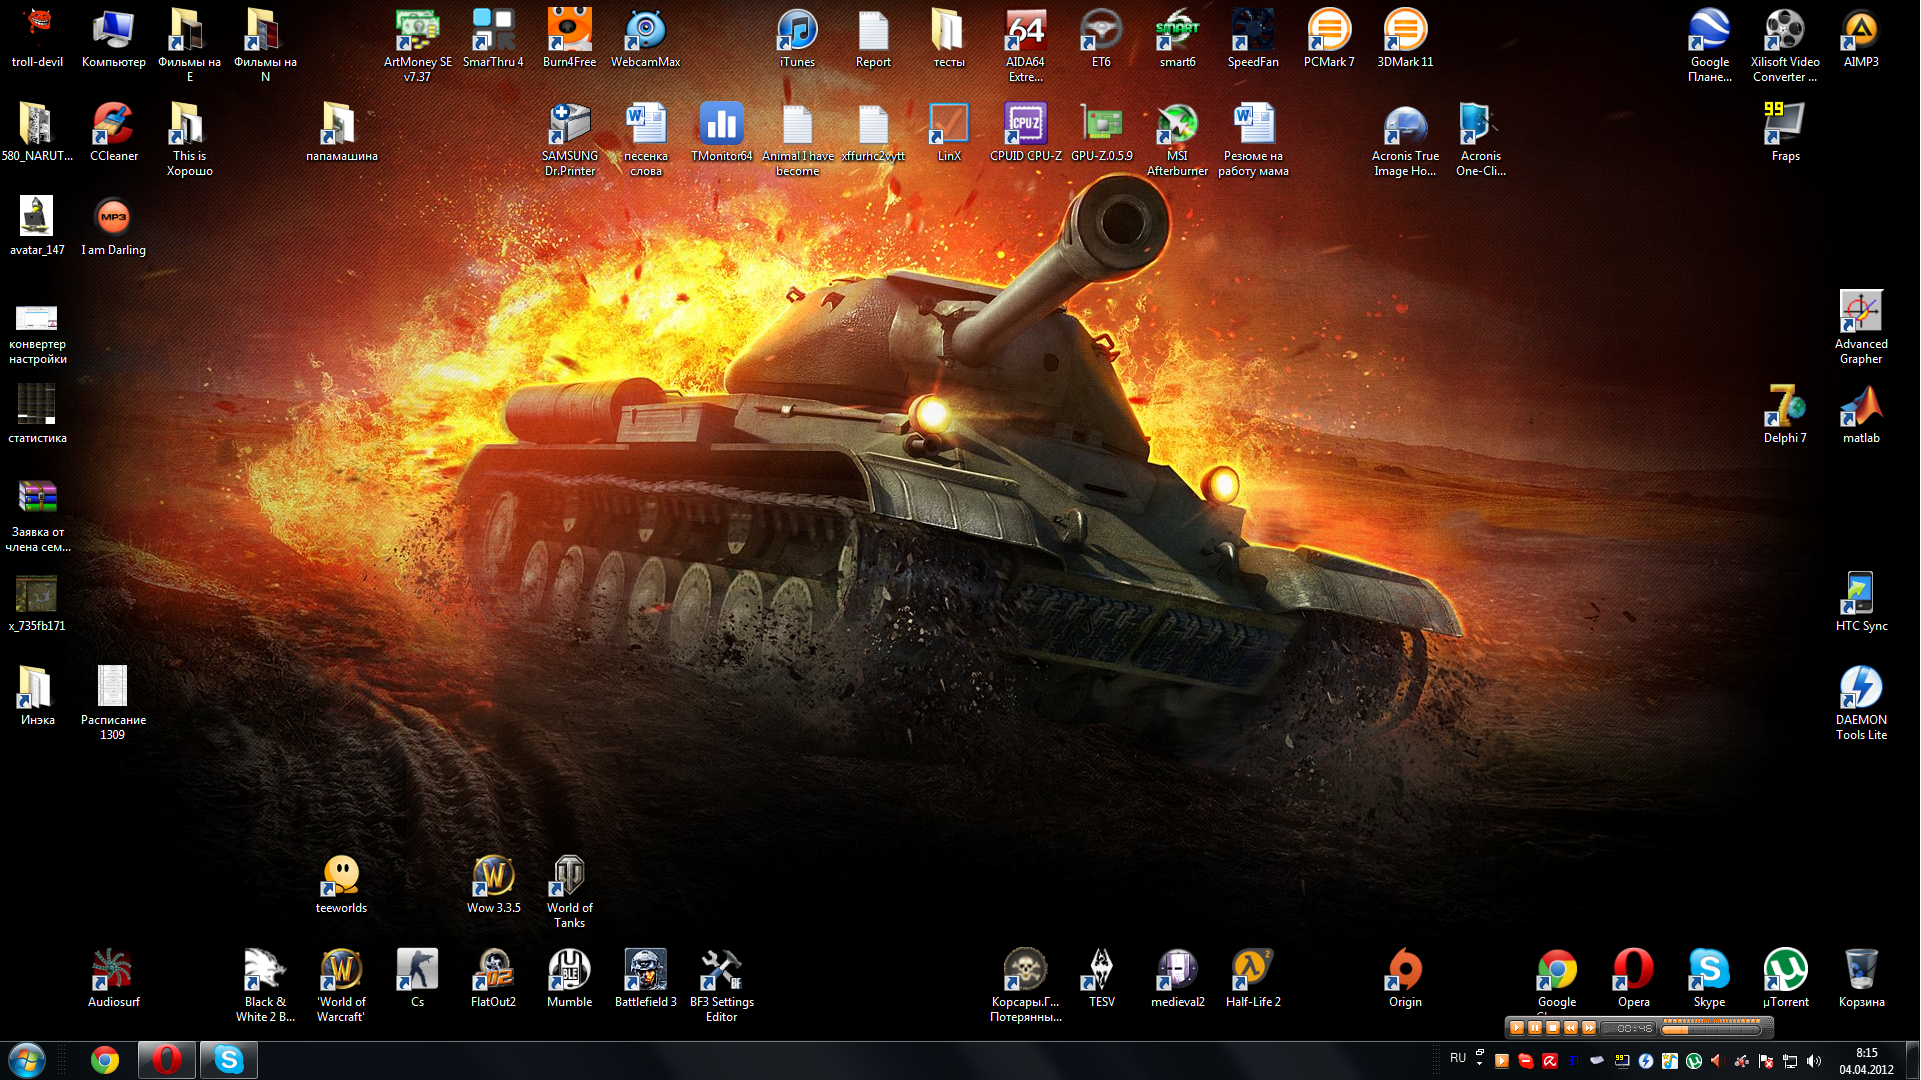Switch to Skype in the taskbar
This screenshot has width=1921, height=1080.
click(229, 1060)
